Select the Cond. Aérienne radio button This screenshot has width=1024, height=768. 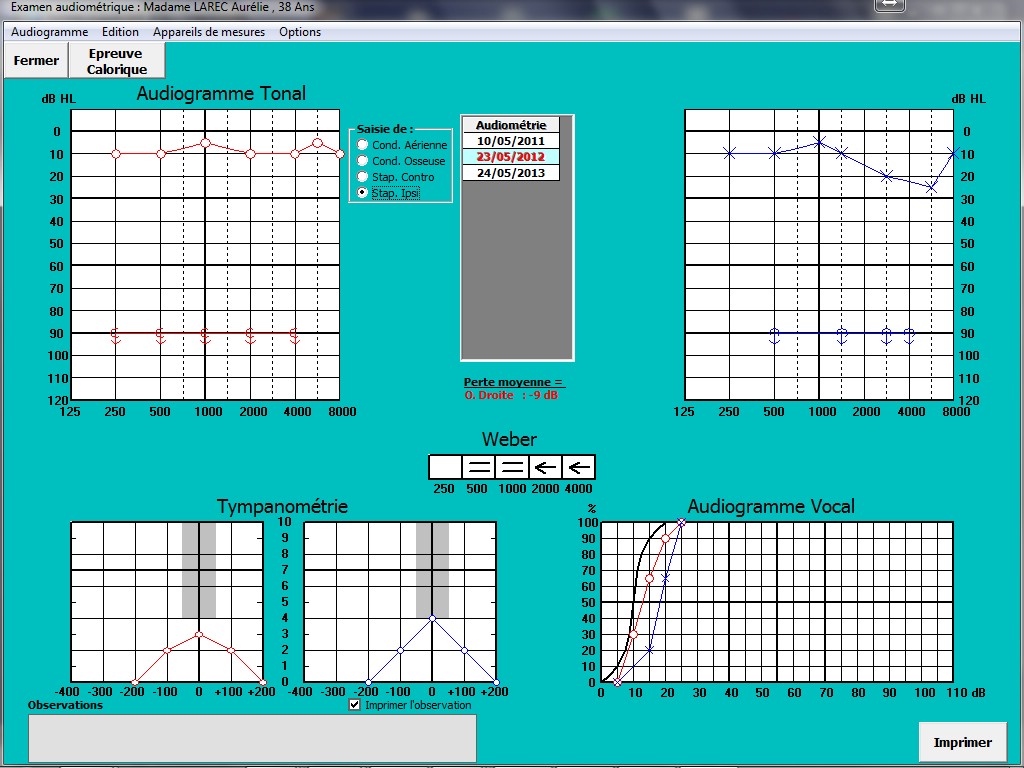(x=363, y=145)
